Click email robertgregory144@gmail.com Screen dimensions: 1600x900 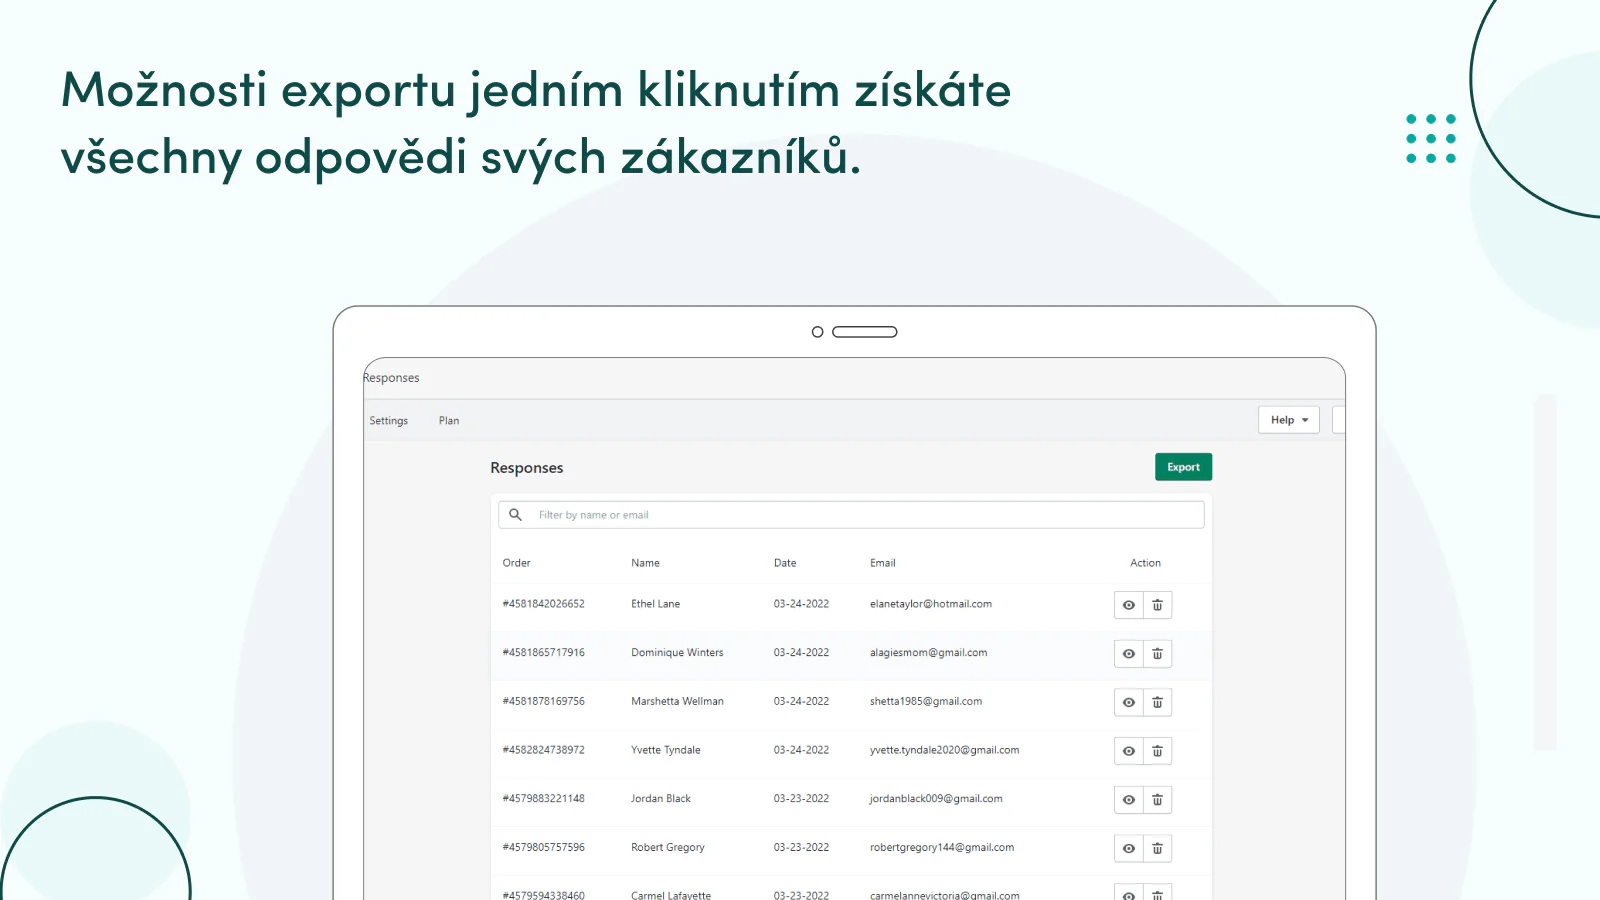(942, 848)
